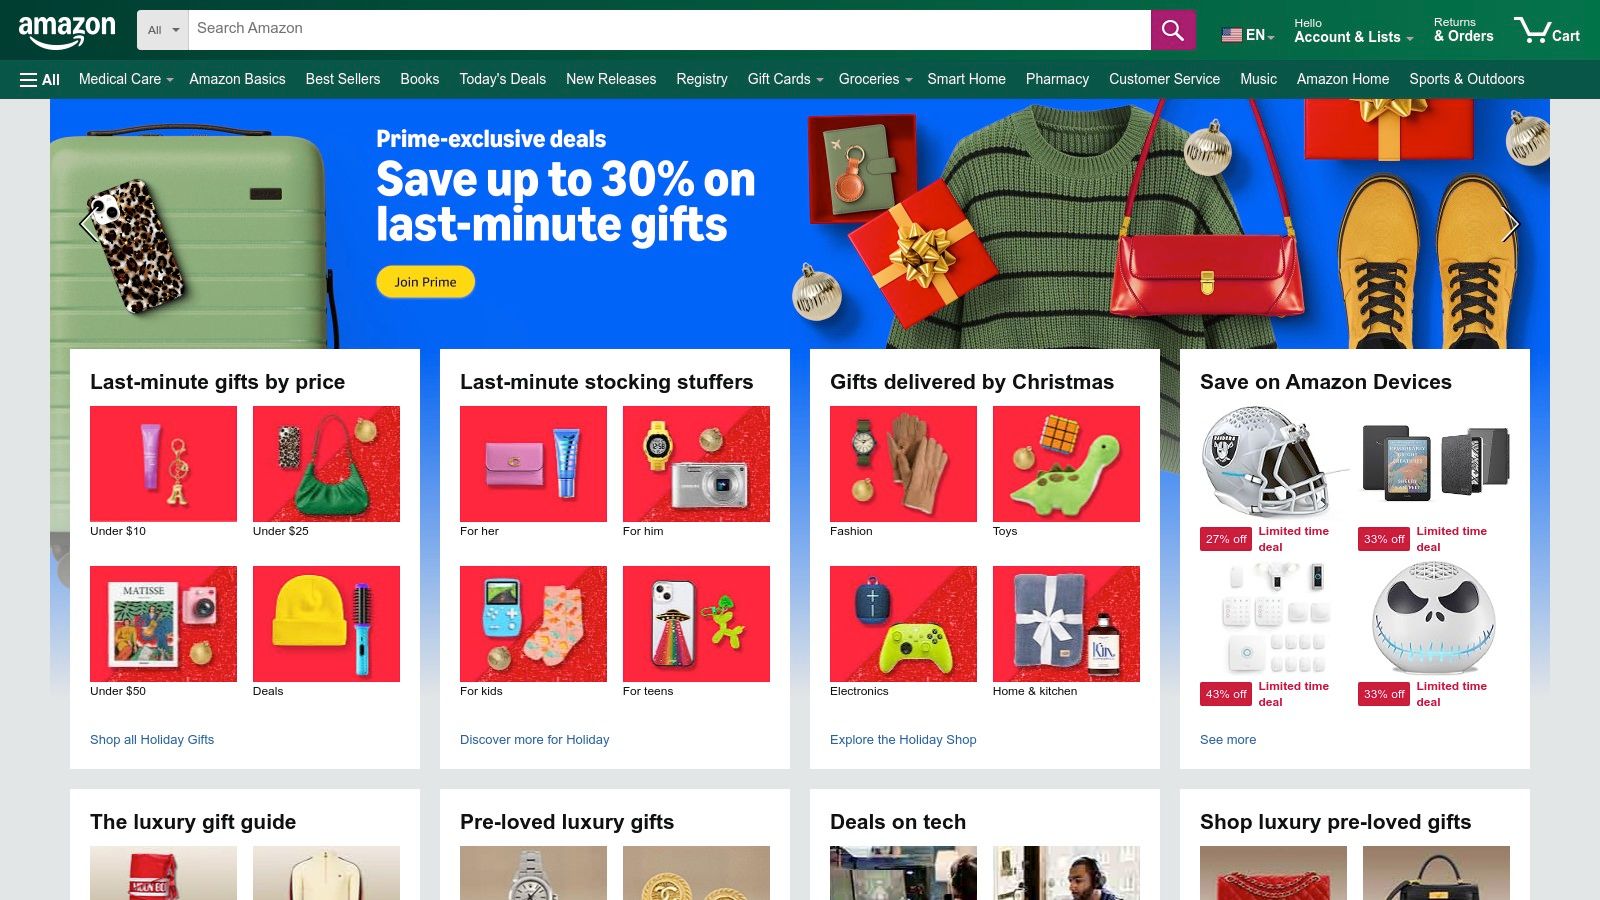Select Customer Service nav item

(x=1164, y=79)
